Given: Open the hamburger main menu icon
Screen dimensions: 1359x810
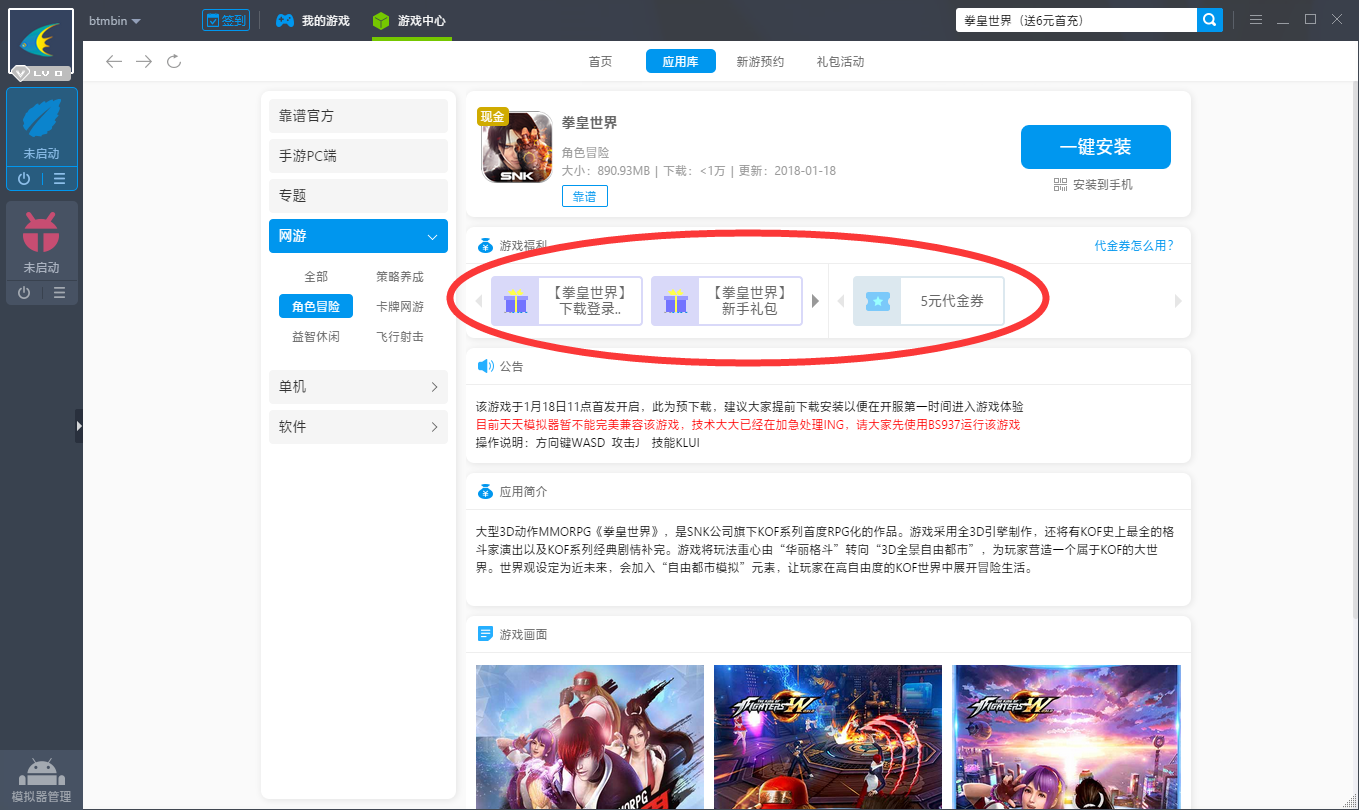Looking at the screenshot, I should pyautogui.click(x=1256, y=20).
